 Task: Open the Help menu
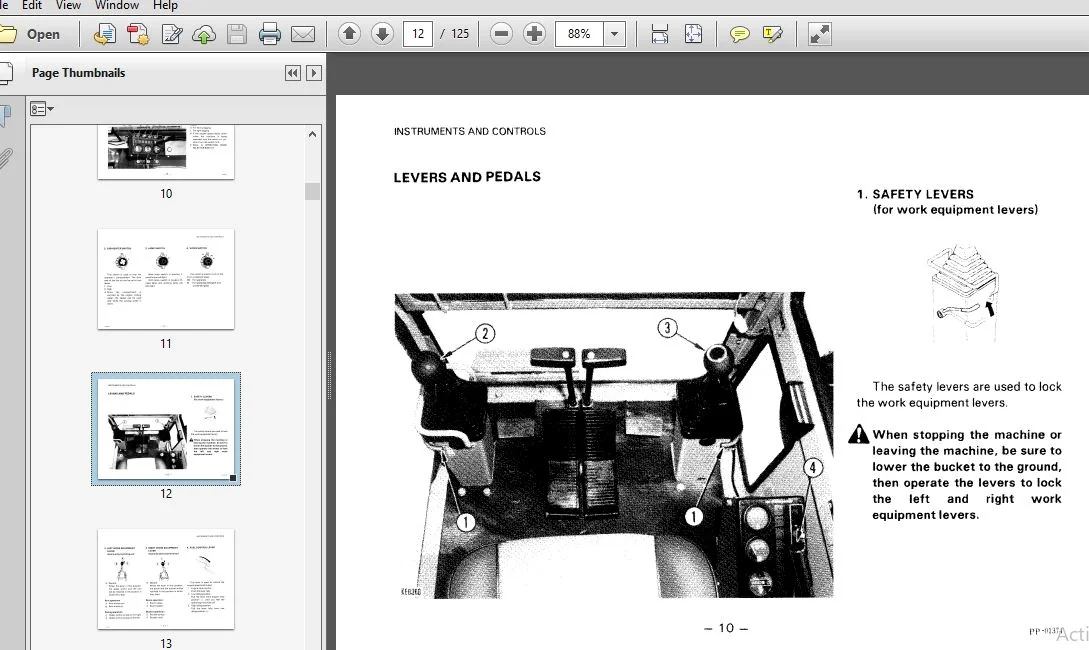coord(165,6)
